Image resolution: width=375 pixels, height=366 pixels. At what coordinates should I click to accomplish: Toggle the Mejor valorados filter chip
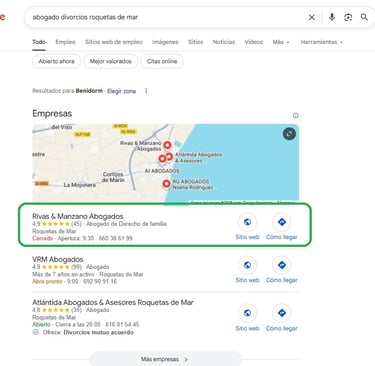click(111, 61)
